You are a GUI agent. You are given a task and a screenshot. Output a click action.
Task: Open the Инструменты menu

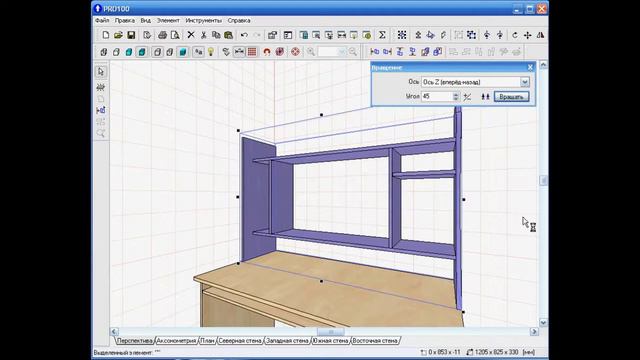coord(203,20)
